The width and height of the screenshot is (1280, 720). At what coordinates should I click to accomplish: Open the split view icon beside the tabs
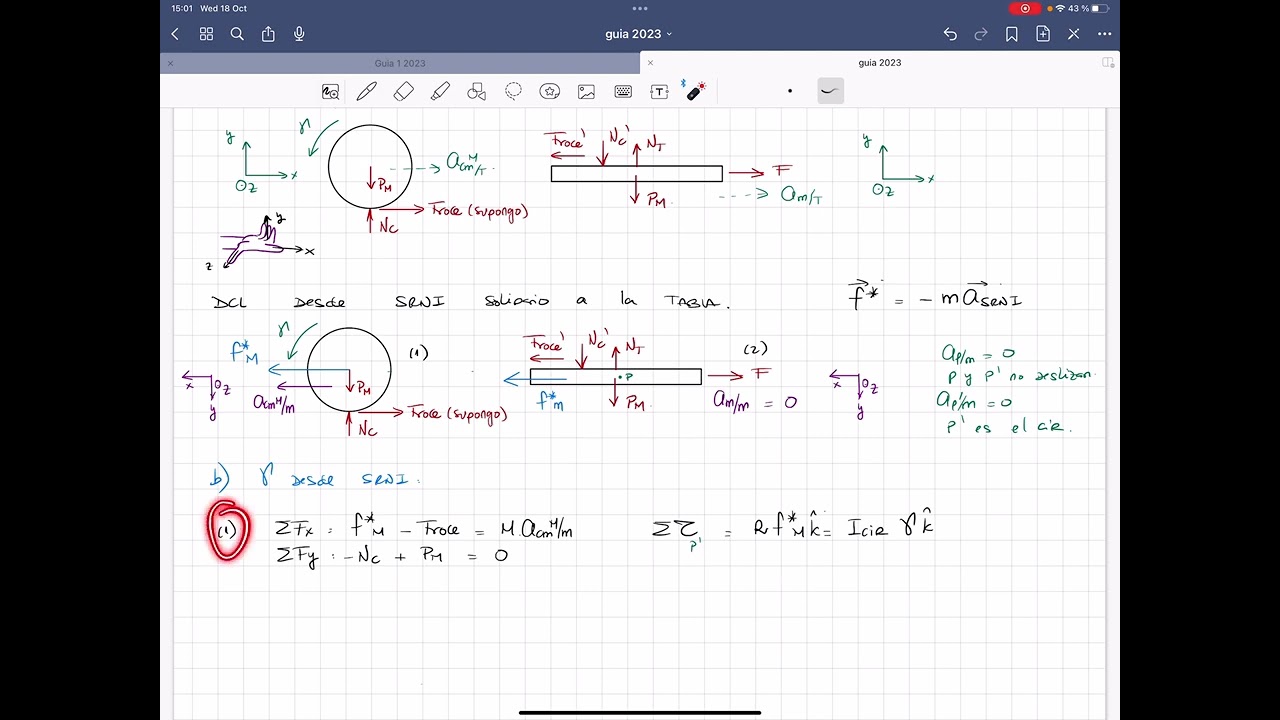pos(1108,63)
